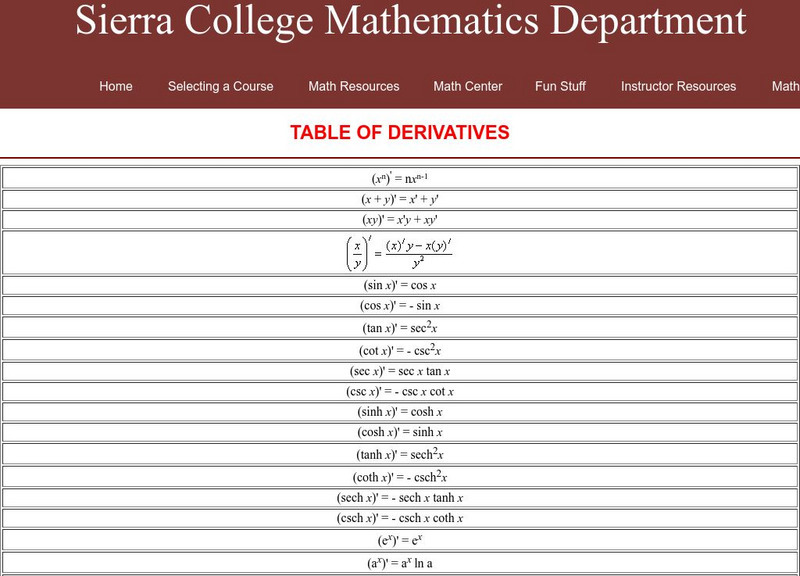Open the Math Resources menu
800x576 pixels.
[x=354, y=86]
